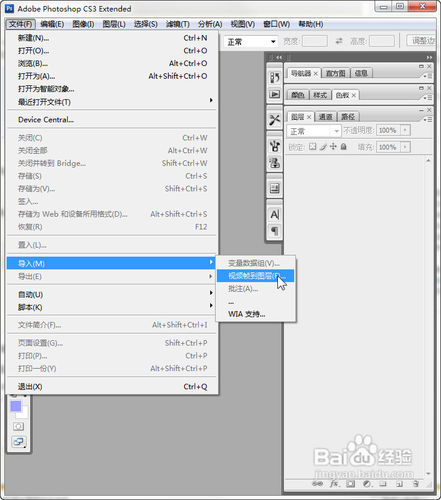Open the 正常 blend mode dropdown in Layers
The height and width of the screenshot is (500, 441).
click(313, 131)
